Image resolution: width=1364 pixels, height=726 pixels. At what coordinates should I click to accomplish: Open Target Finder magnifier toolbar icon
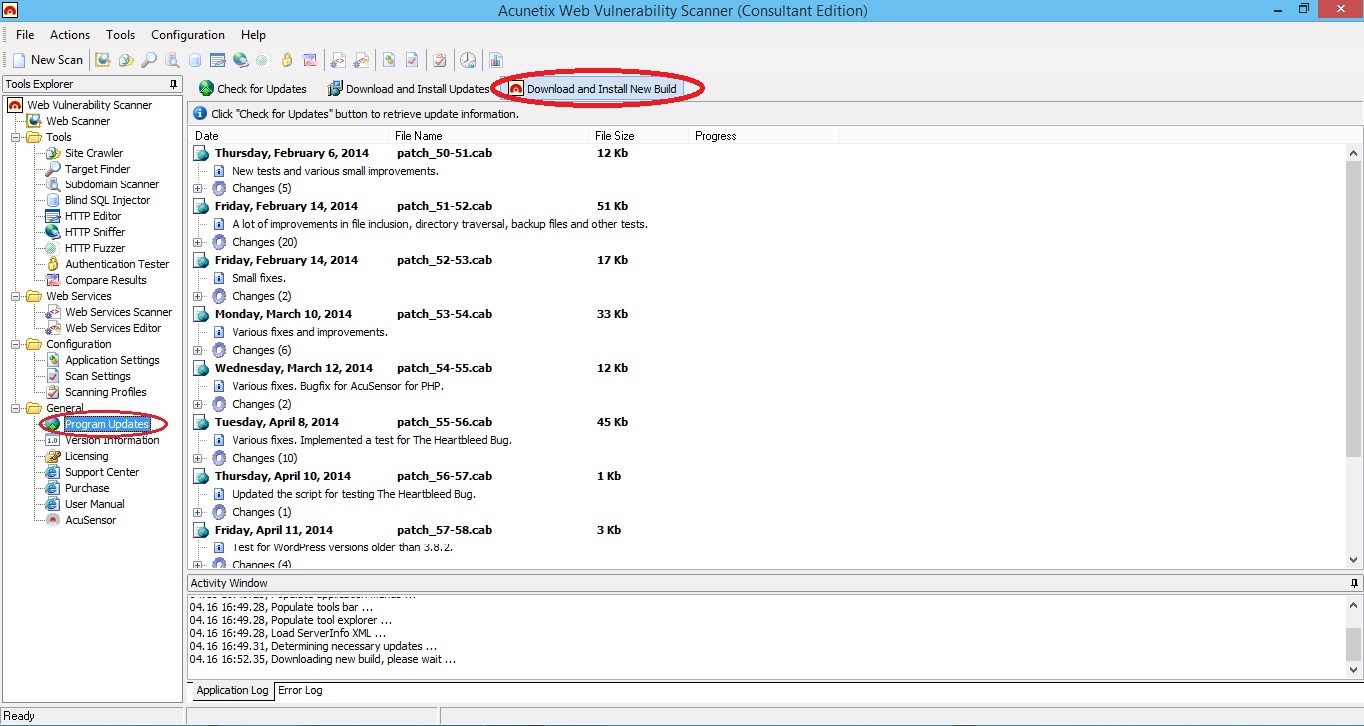tap(149, 60)
